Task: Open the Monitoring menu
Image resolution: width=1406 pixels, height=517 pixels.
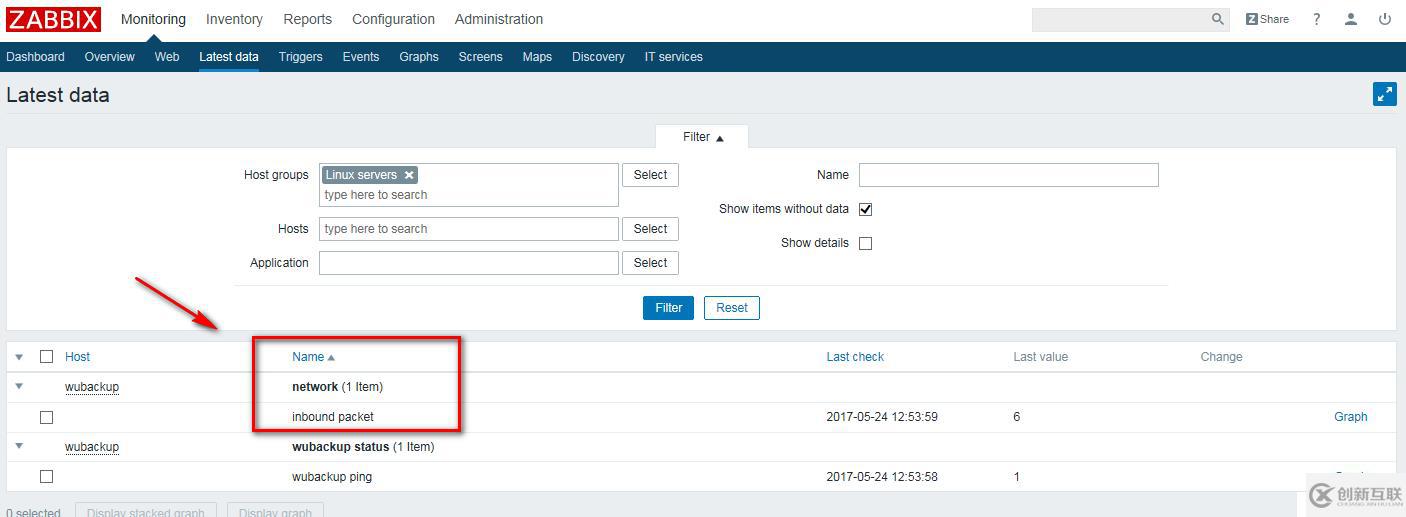Action: pyautogui.click(x=153, y=19)
